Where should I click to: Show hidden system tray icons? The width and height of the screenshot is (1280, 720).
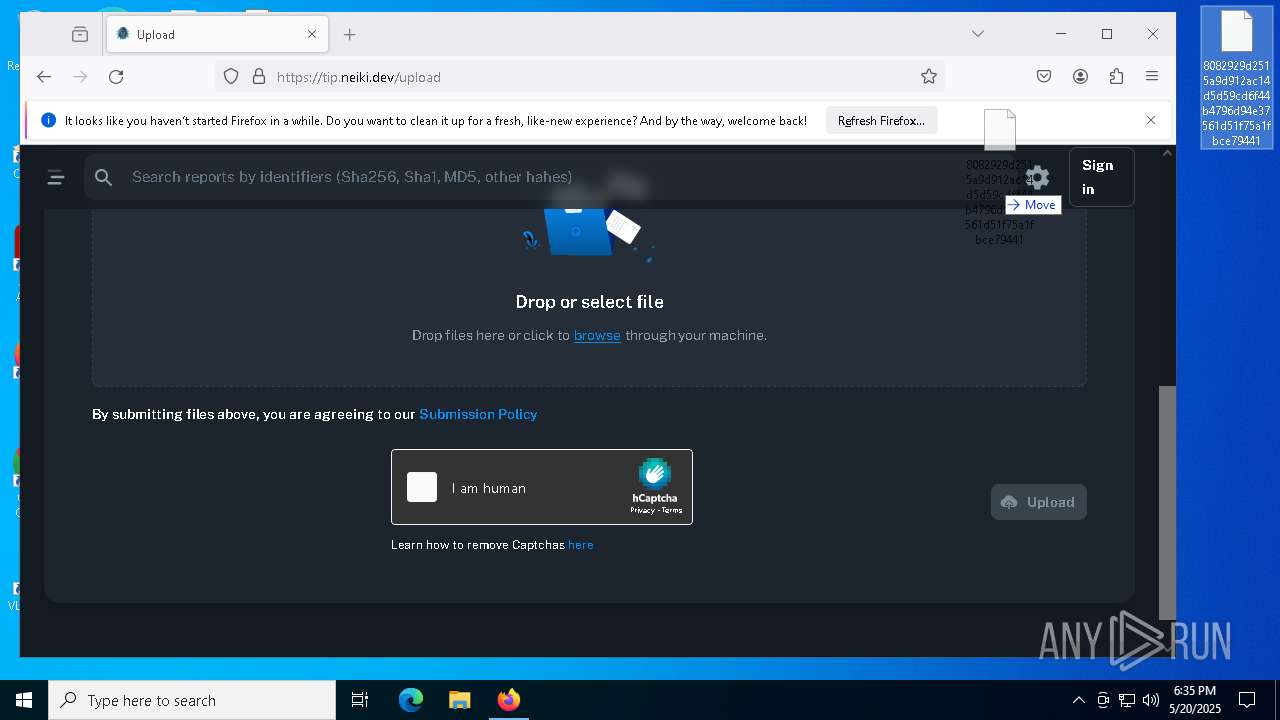(1078, 700)
